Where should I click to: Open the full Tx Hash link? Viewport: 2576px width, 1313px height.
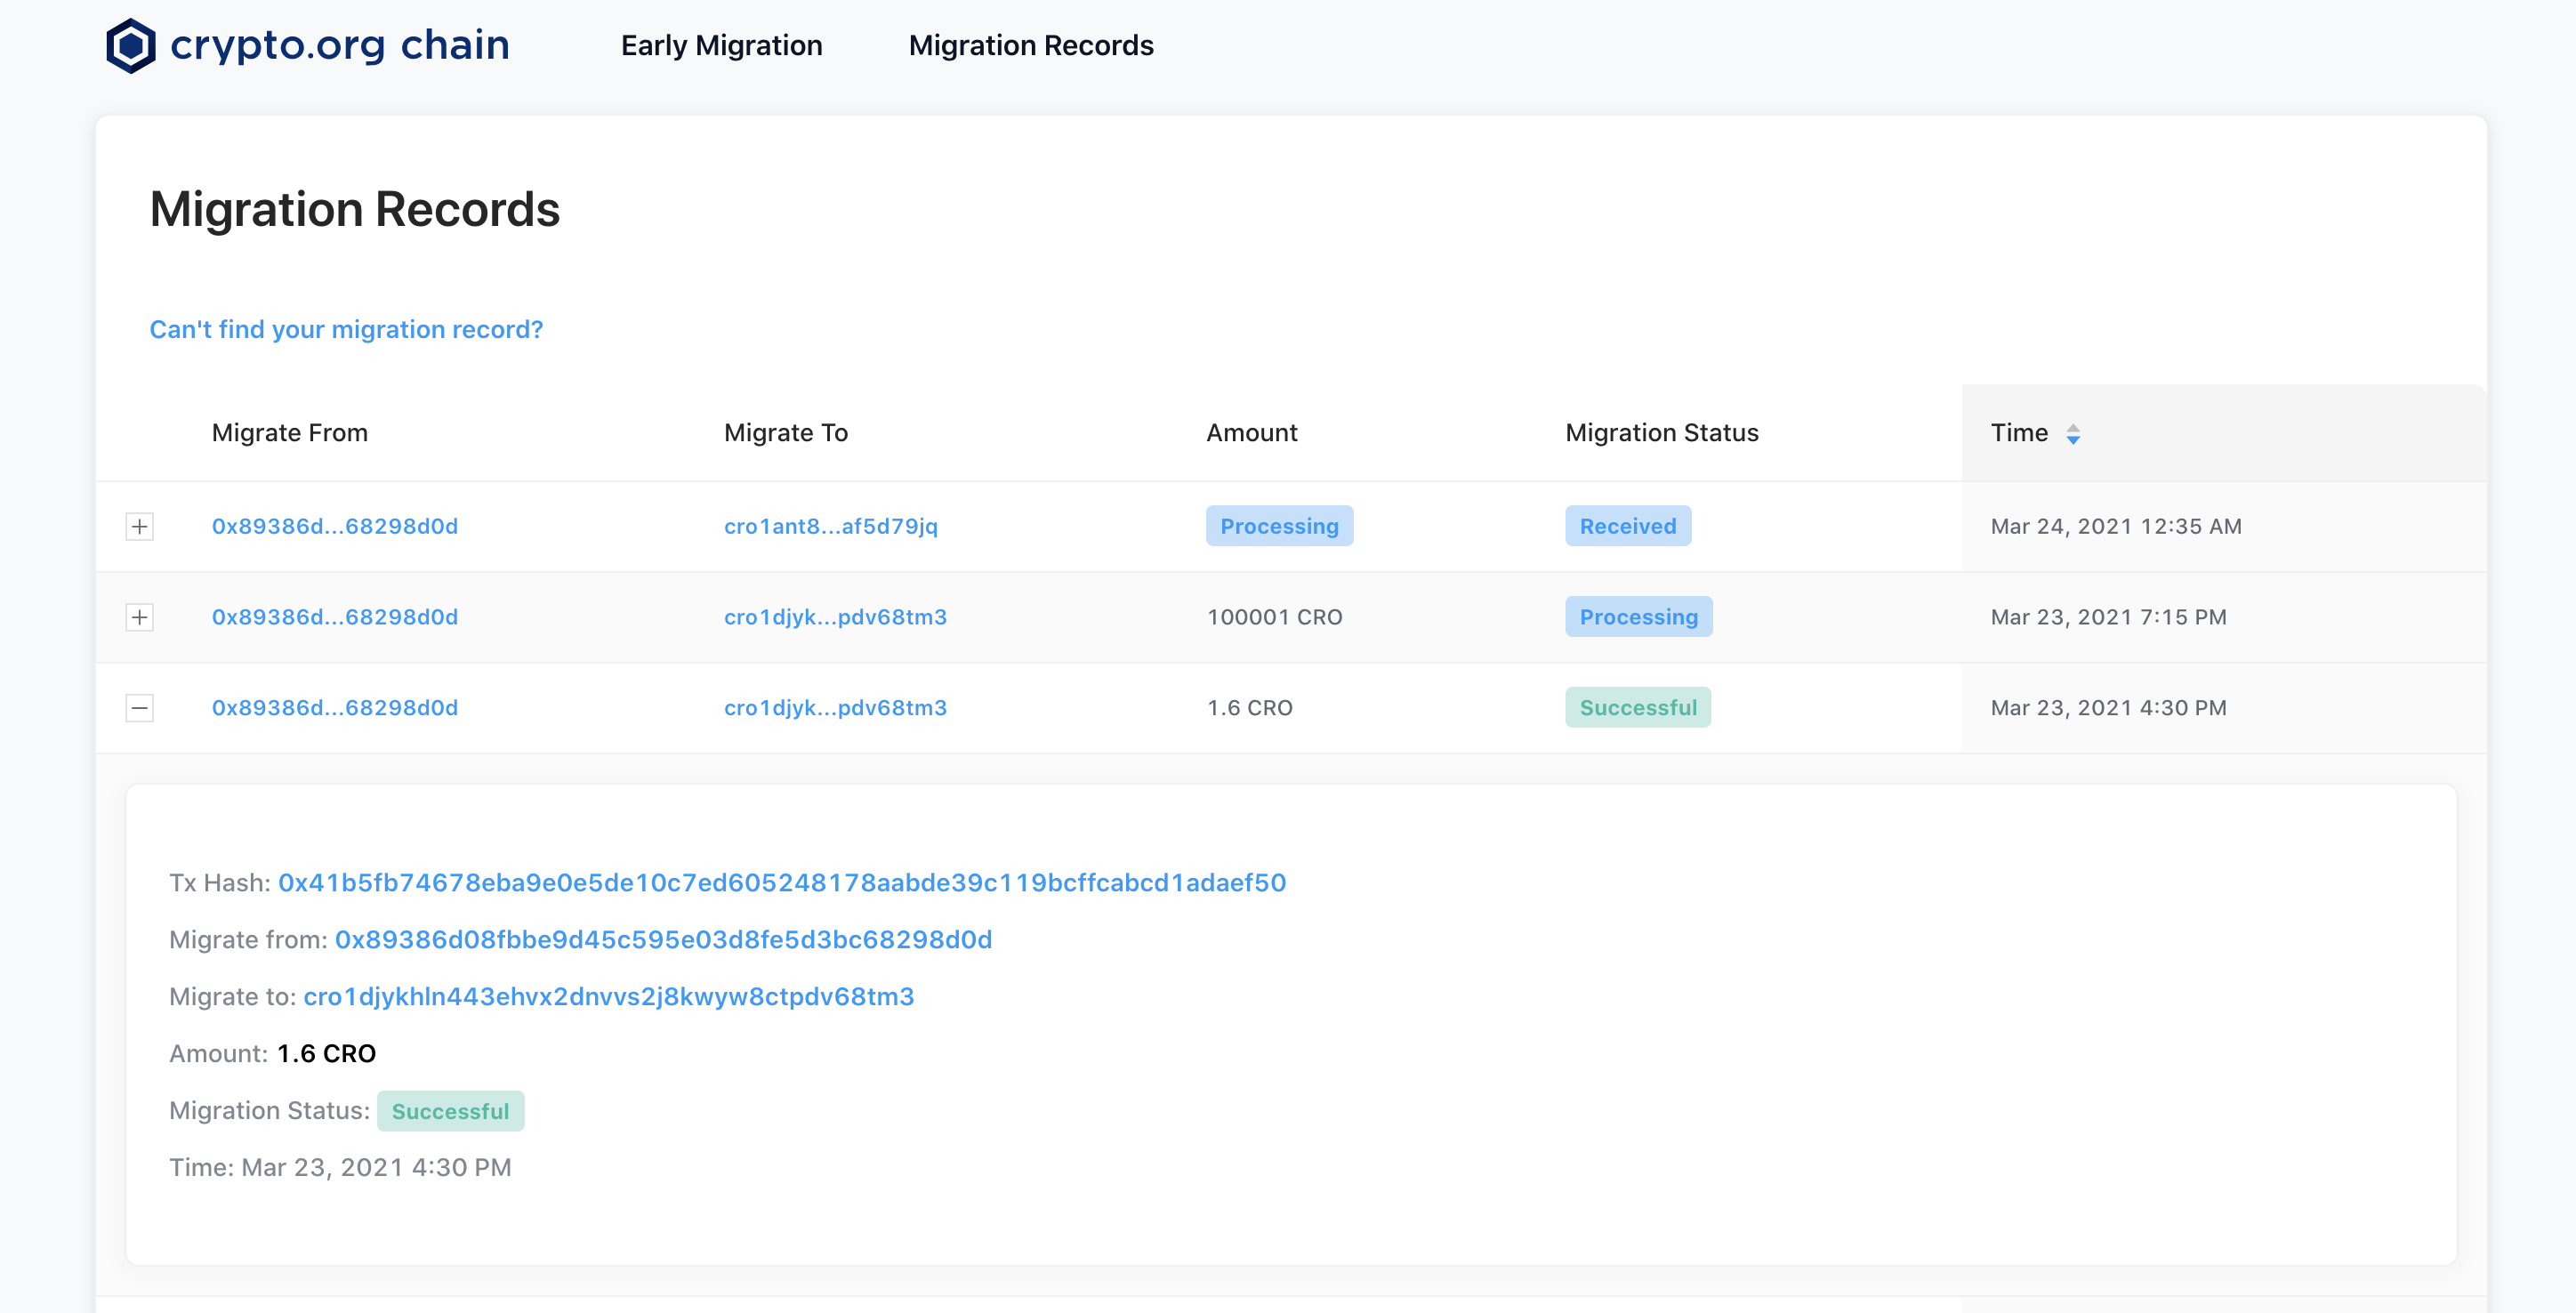[x=781, y=882]
